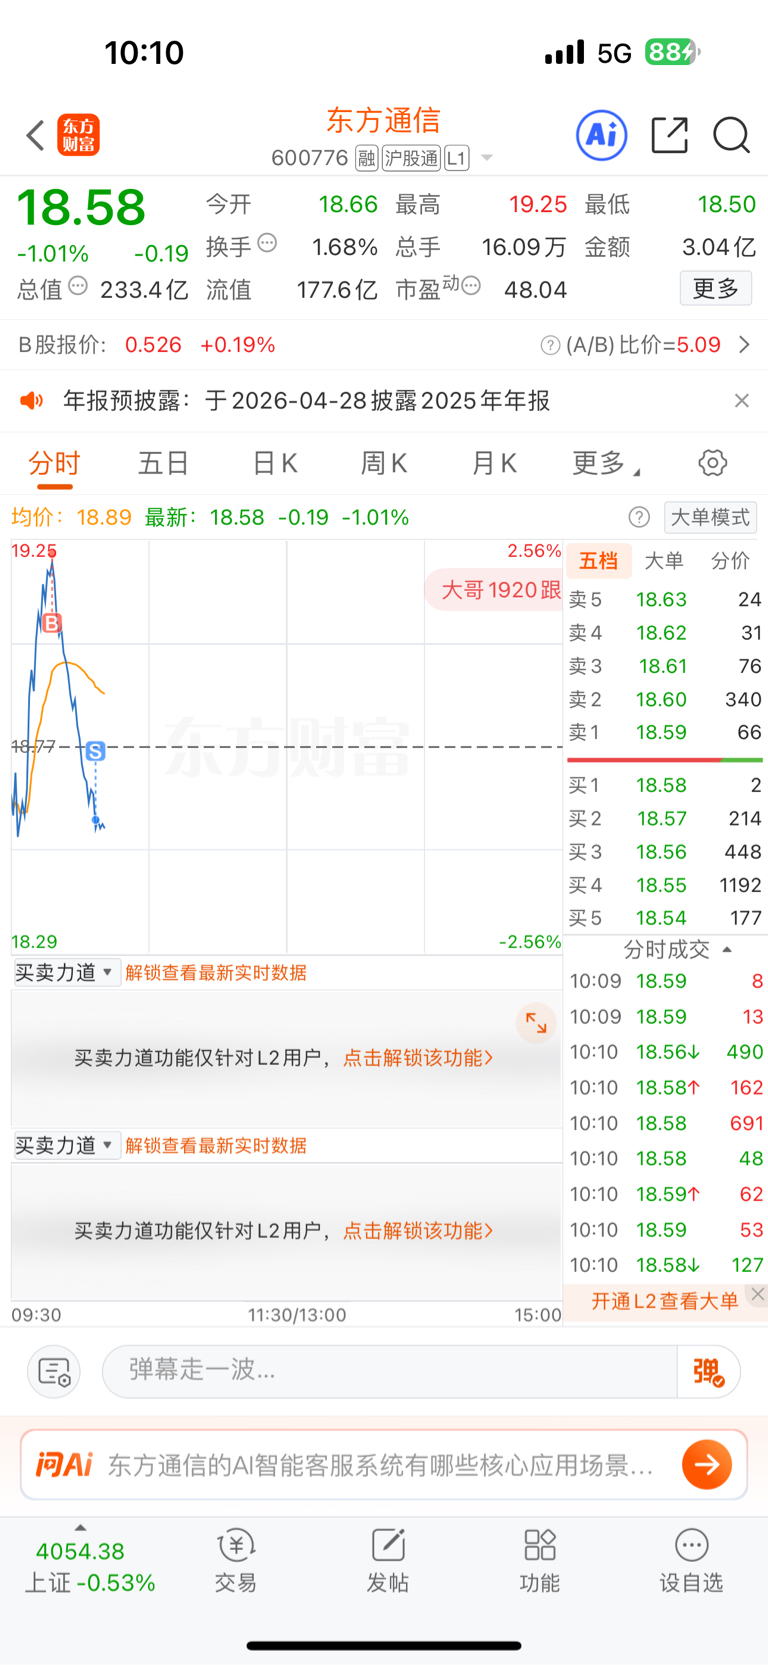
Task: Open chart settings gear icon
Action: (712, 463)
